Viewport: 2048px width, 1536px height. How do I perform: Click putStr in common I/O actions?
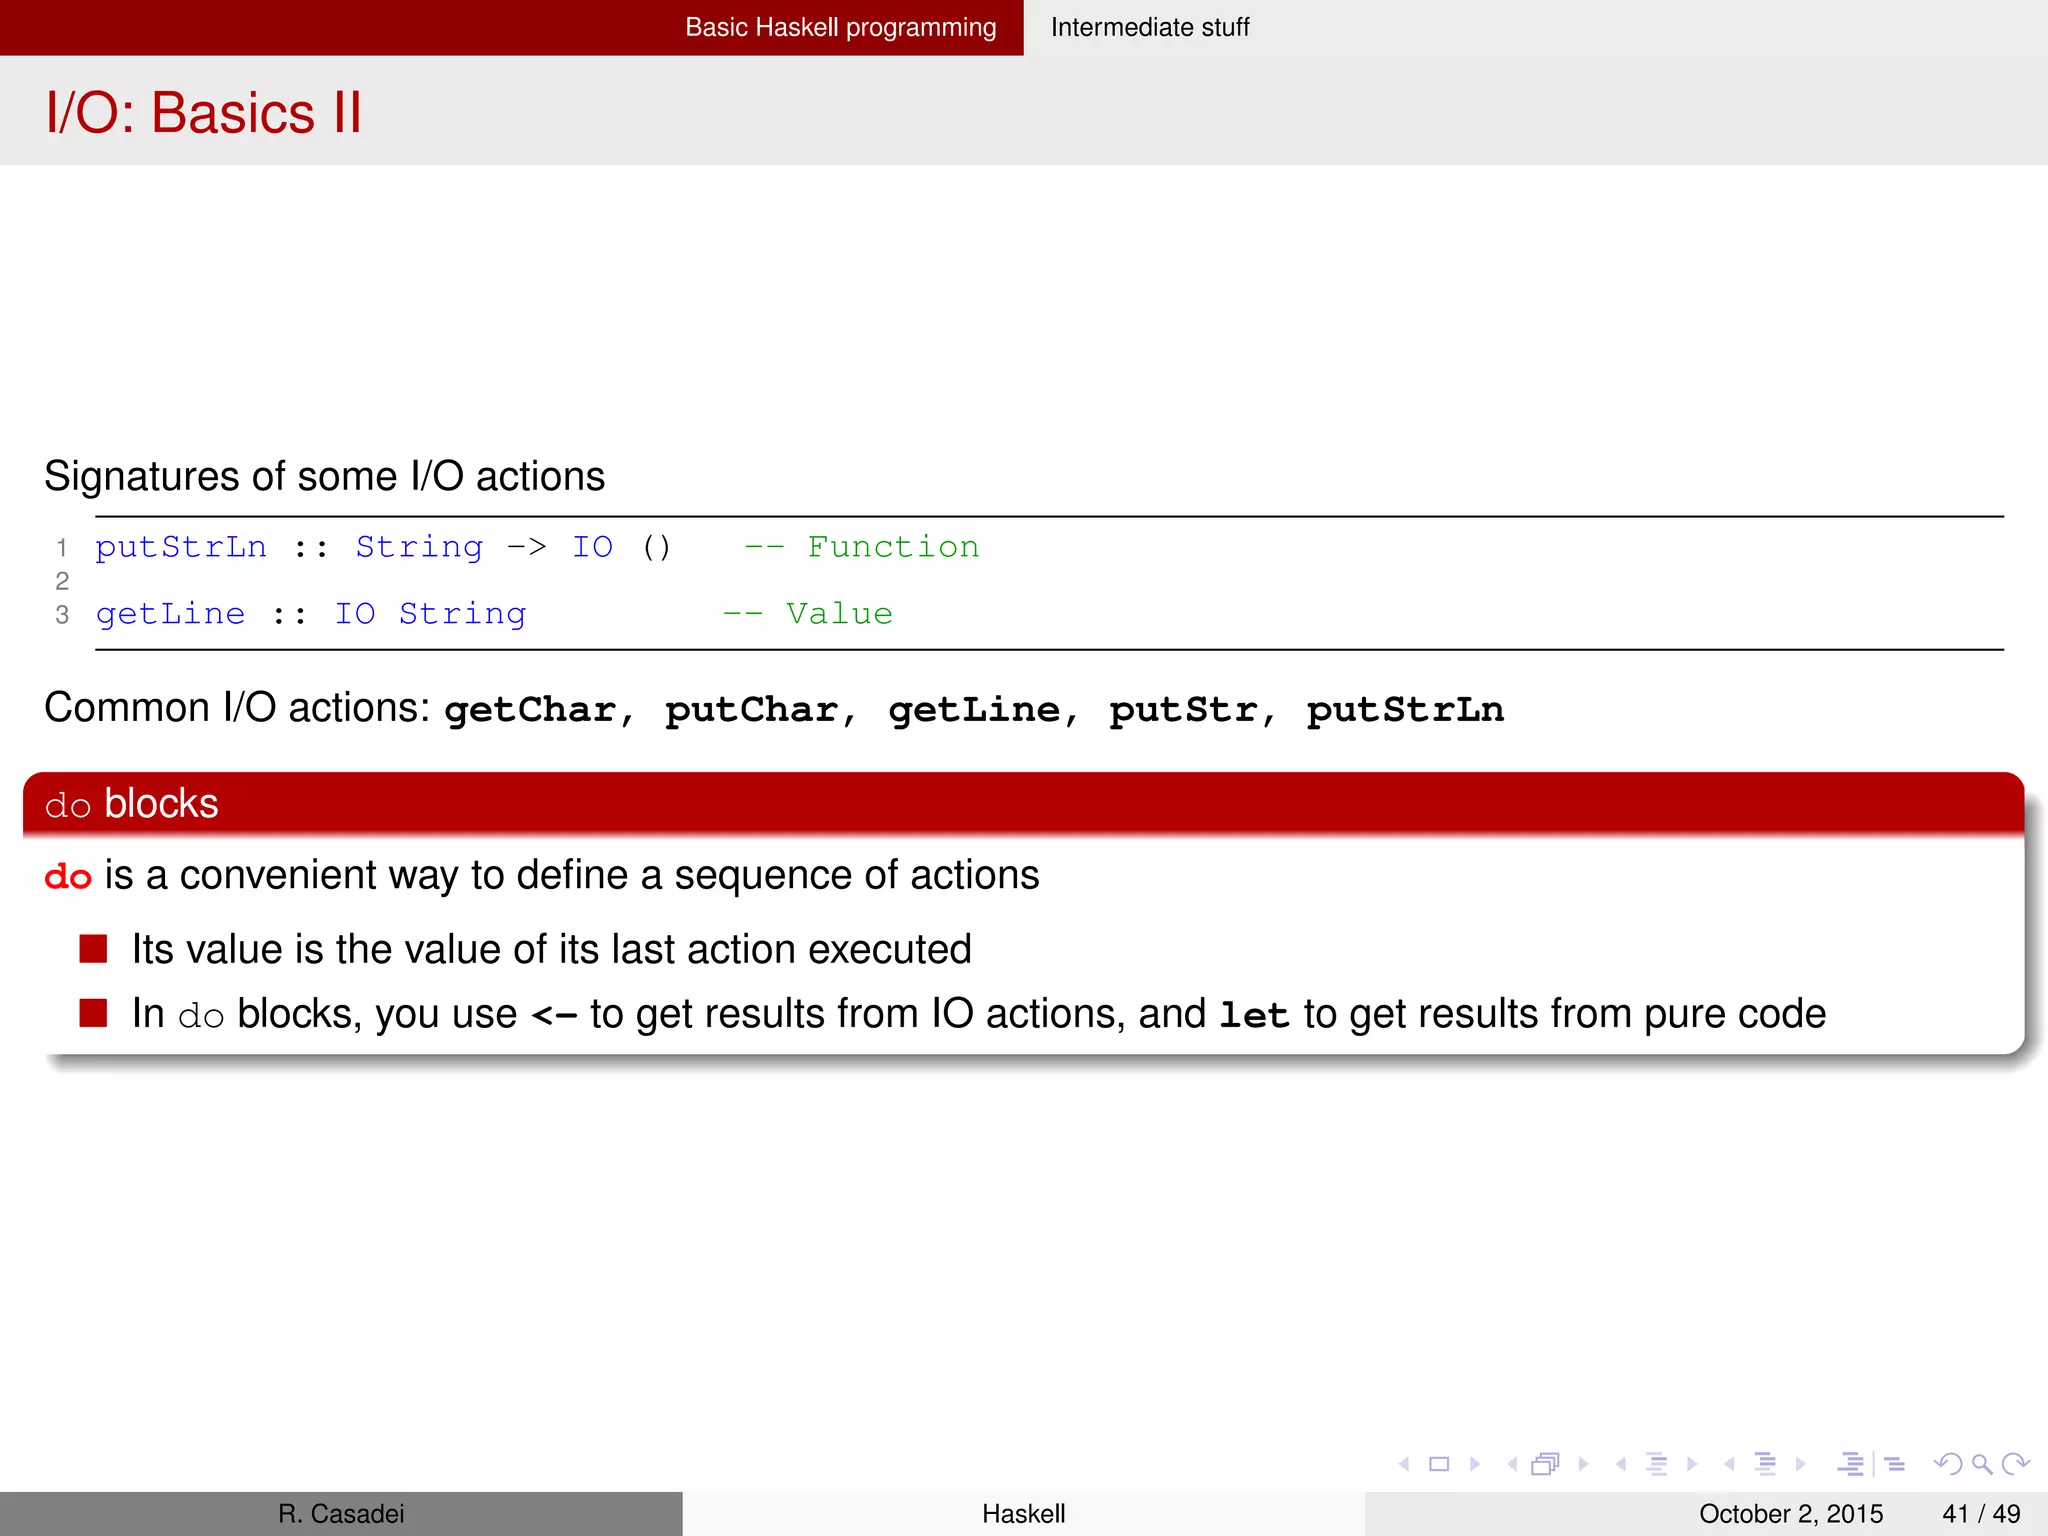[x=1183, y=709]
